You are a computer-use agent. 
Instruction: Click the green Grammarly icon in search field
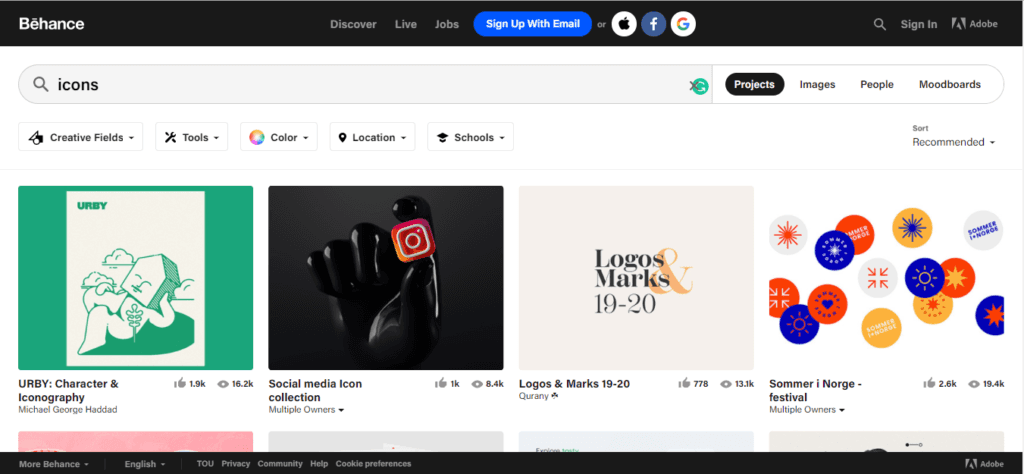point(701,86)
